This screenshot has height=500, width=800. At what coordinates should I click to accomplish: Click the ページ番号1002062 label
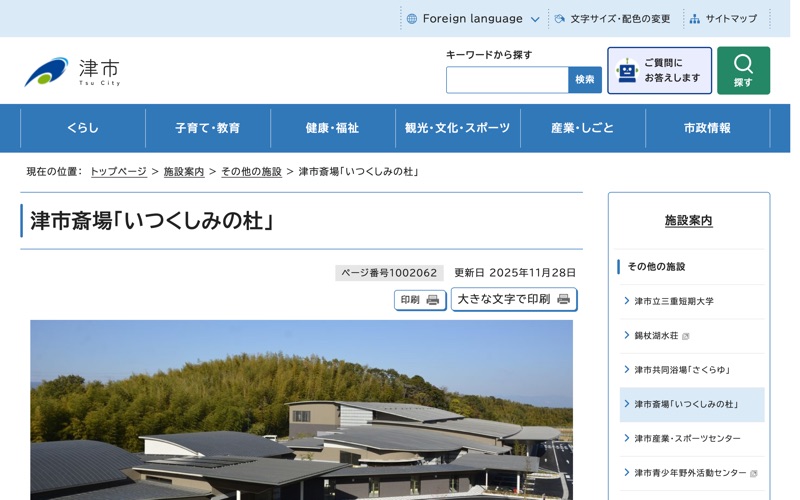(x=389, y=273)
